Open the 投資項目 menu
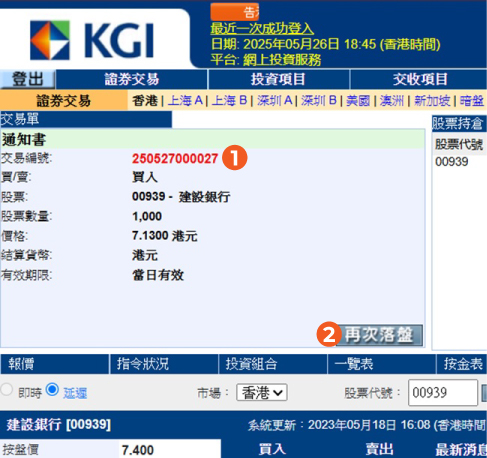Image resolution: width=487 pixels, height=458 pixels. tap(278, 79)
